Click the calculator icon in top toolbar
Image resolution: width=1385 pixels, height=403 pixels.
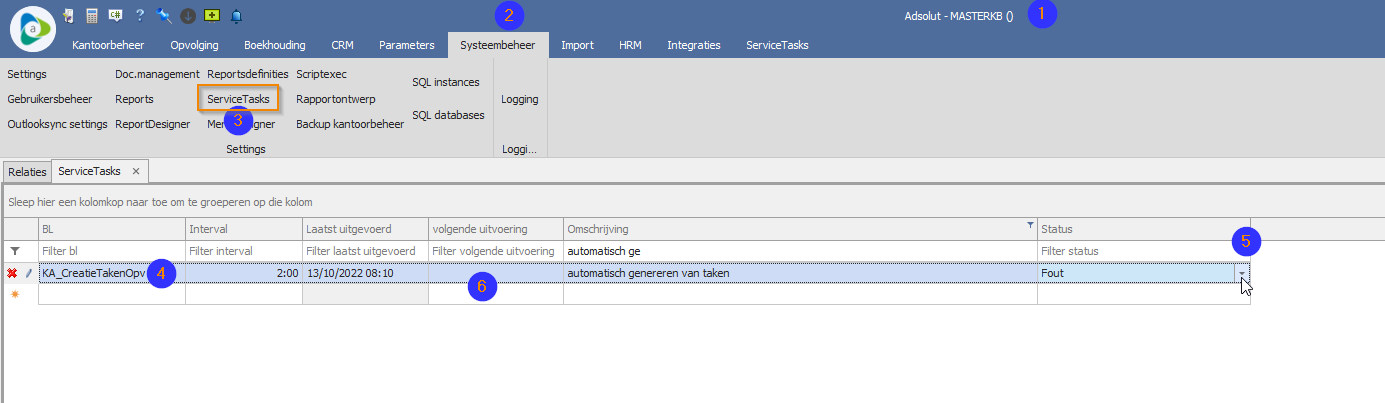click(92, 16)
